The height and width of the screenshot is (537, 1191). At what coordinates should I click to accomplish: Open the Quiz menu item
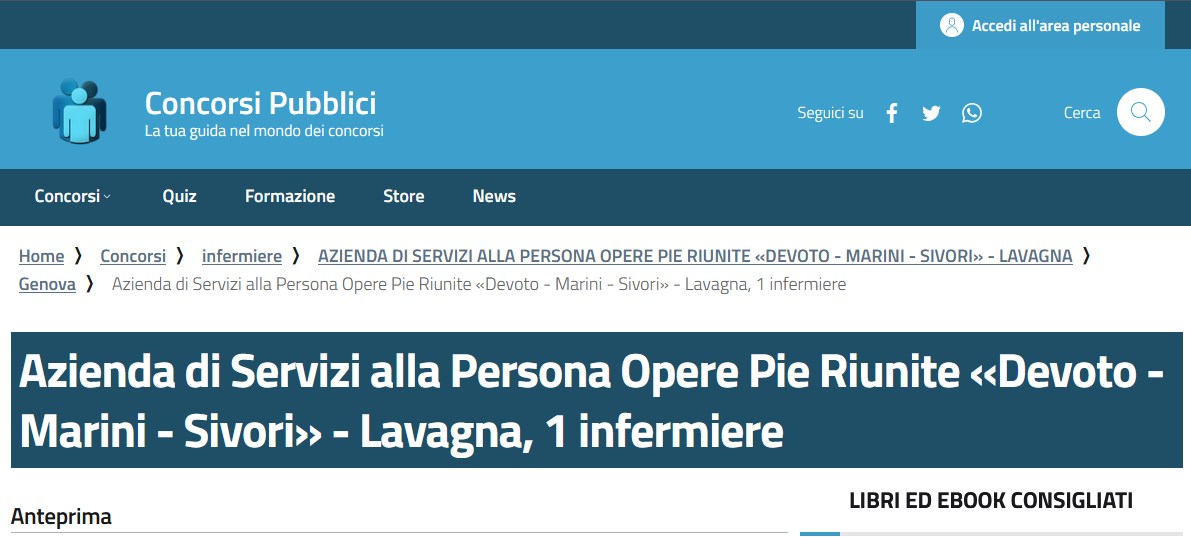179,196
